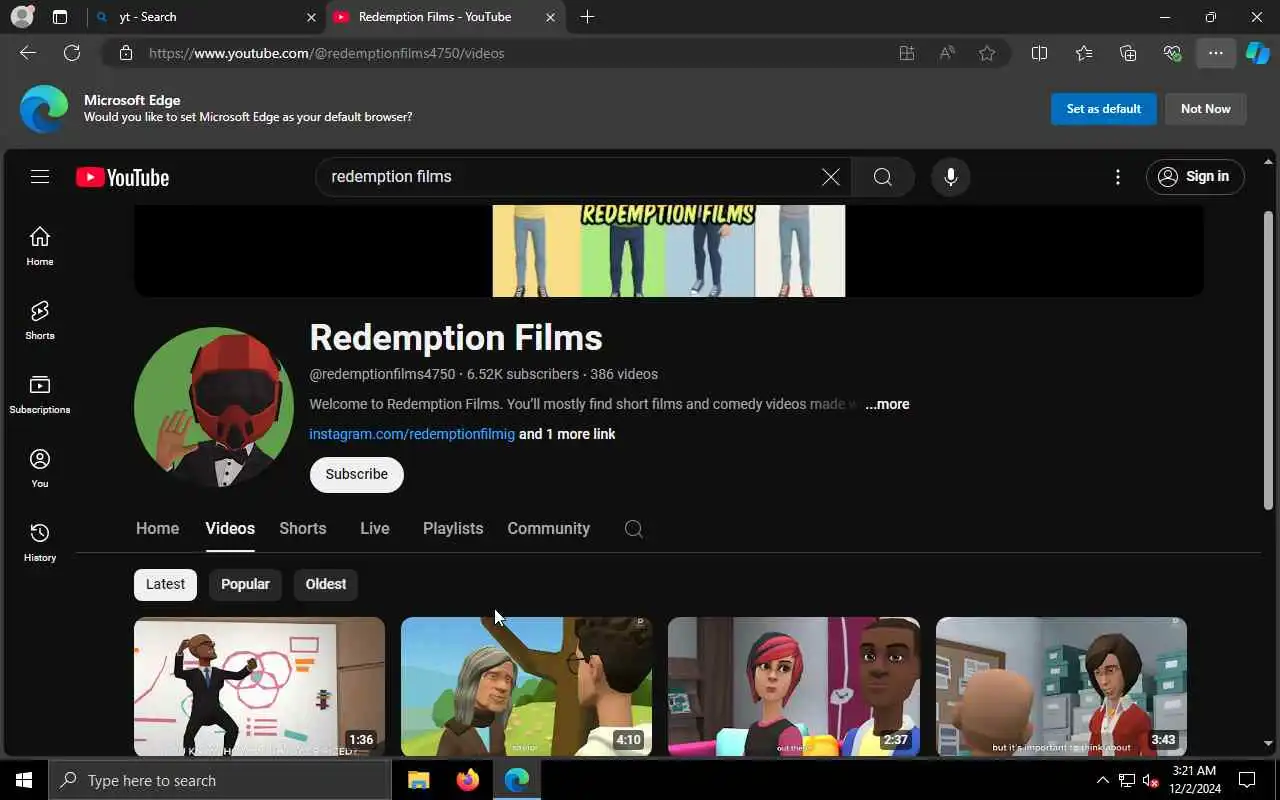
Task: Dismiss prompt with Not Now
Action: (1206, 109)
